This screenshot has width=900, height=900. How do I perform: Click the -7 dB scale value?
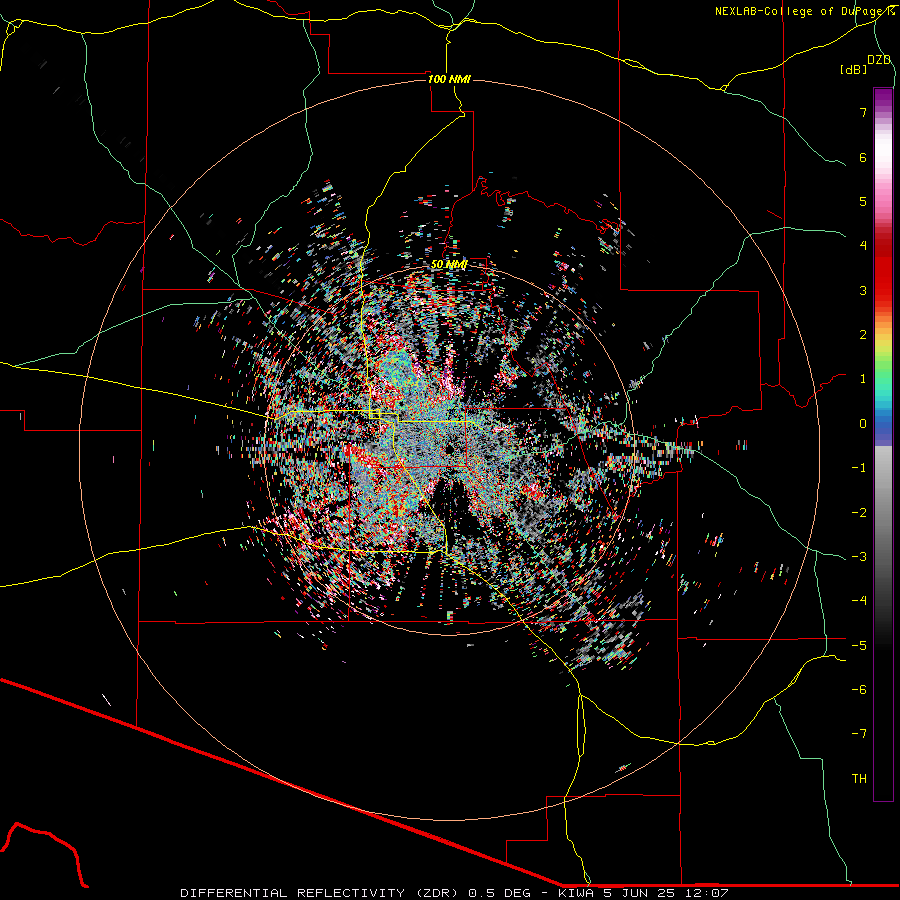pyautogui.click(x=859, y=734)
